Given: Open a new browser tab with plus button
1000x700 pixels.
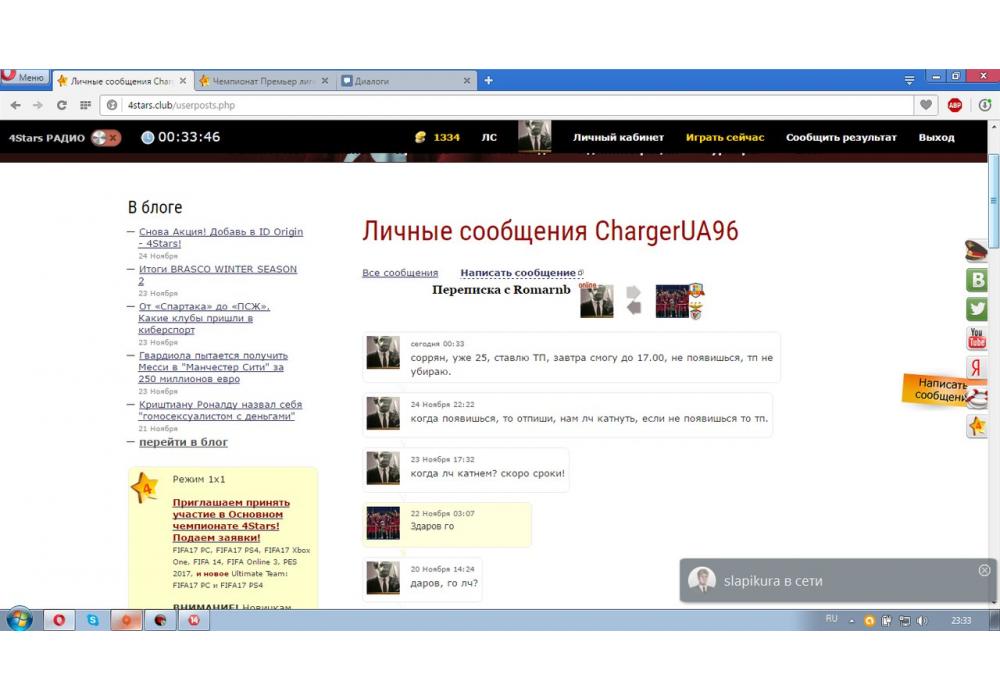Looking at the screenshot, I should [x=489, y=81].
